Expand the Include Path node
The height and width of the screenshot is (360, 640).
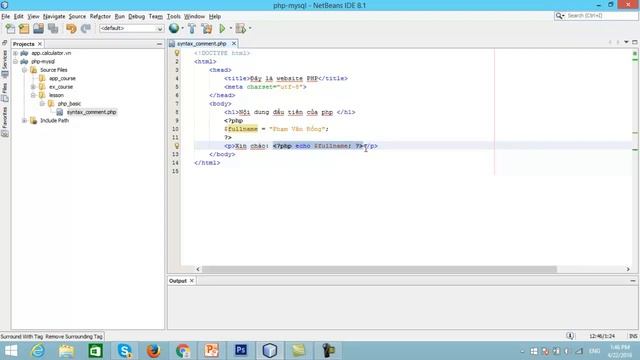[24, 120]
